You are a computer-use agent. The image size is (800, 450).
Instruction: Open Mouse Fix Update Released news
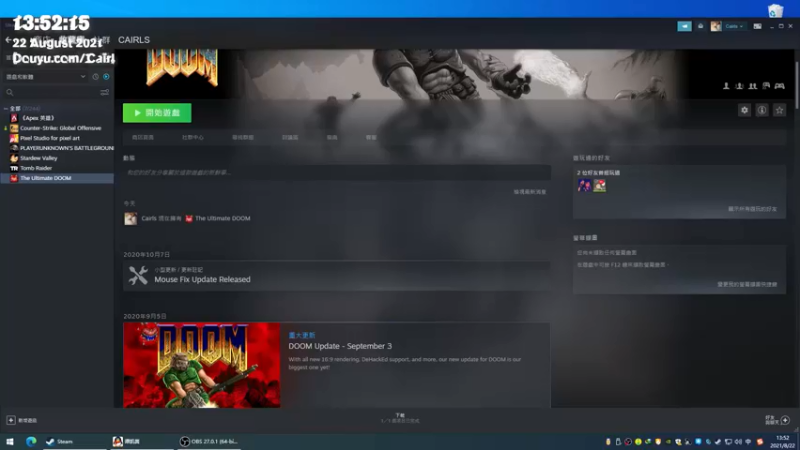pos(202,280)
